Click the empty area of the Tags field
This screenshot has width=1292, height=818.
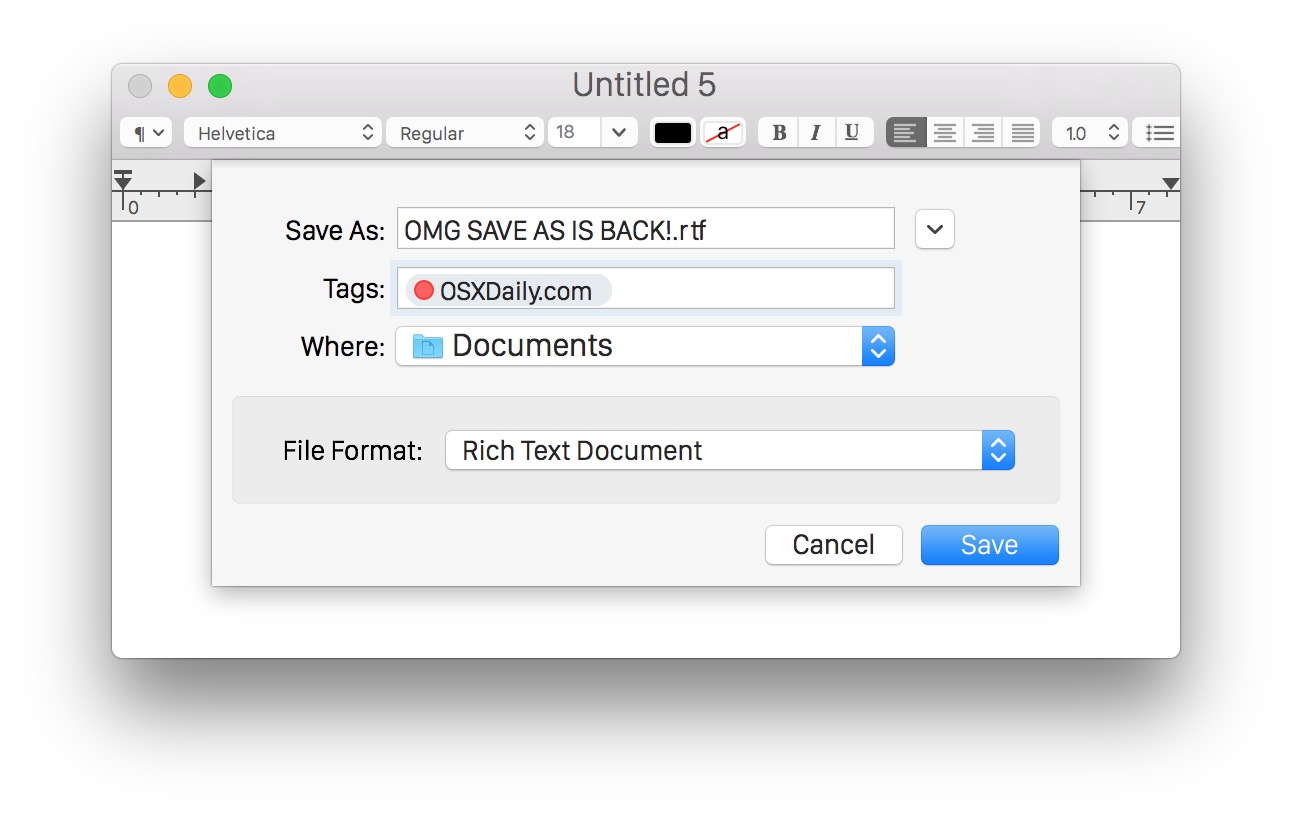point(752,289)
